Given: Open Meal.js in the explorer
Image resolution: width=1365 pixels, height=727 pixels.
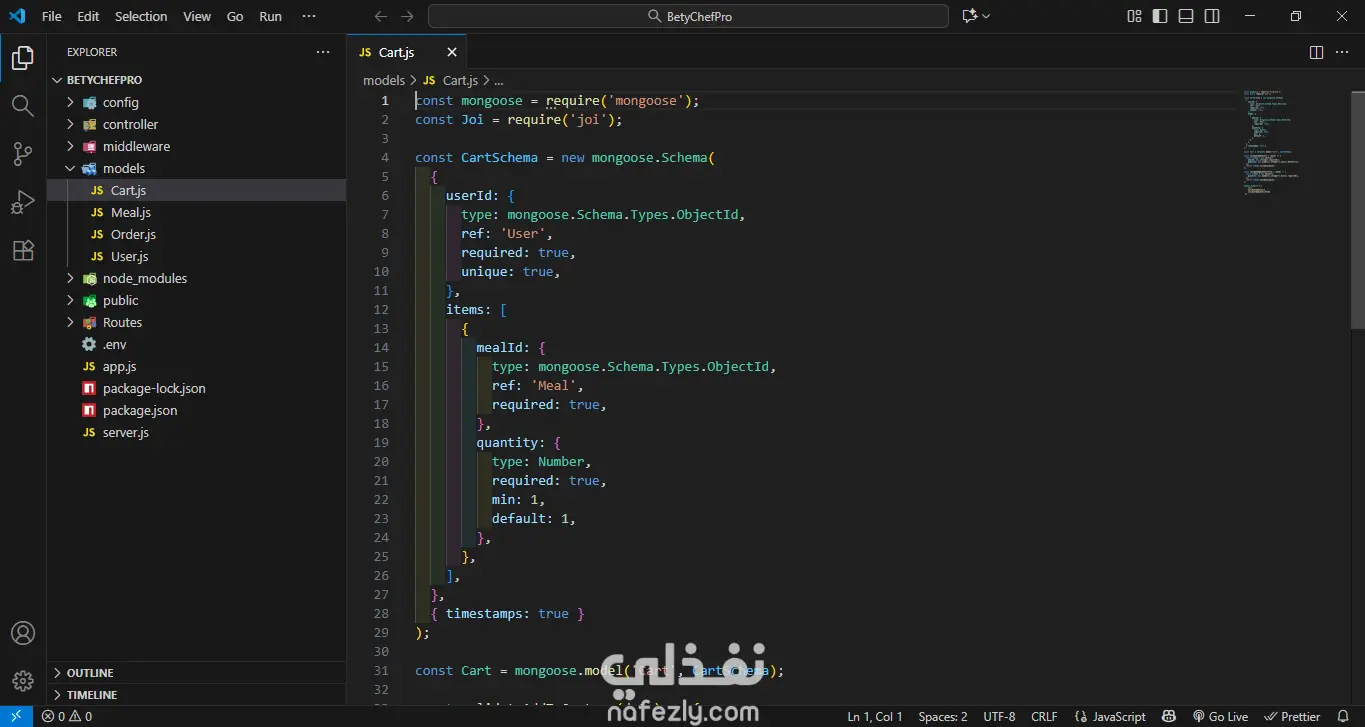Looking at the screenshot, I should (x=196, y=212).
